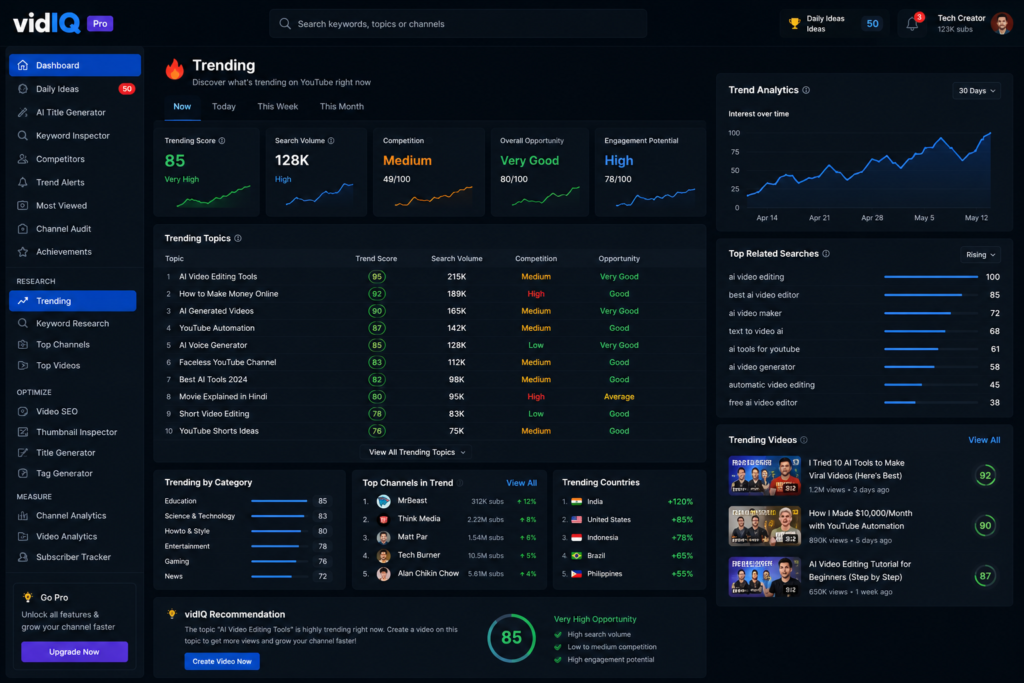Click the Create Video Now button
The width and height of the screenshot is (1024, 683).
coord(222,661)
